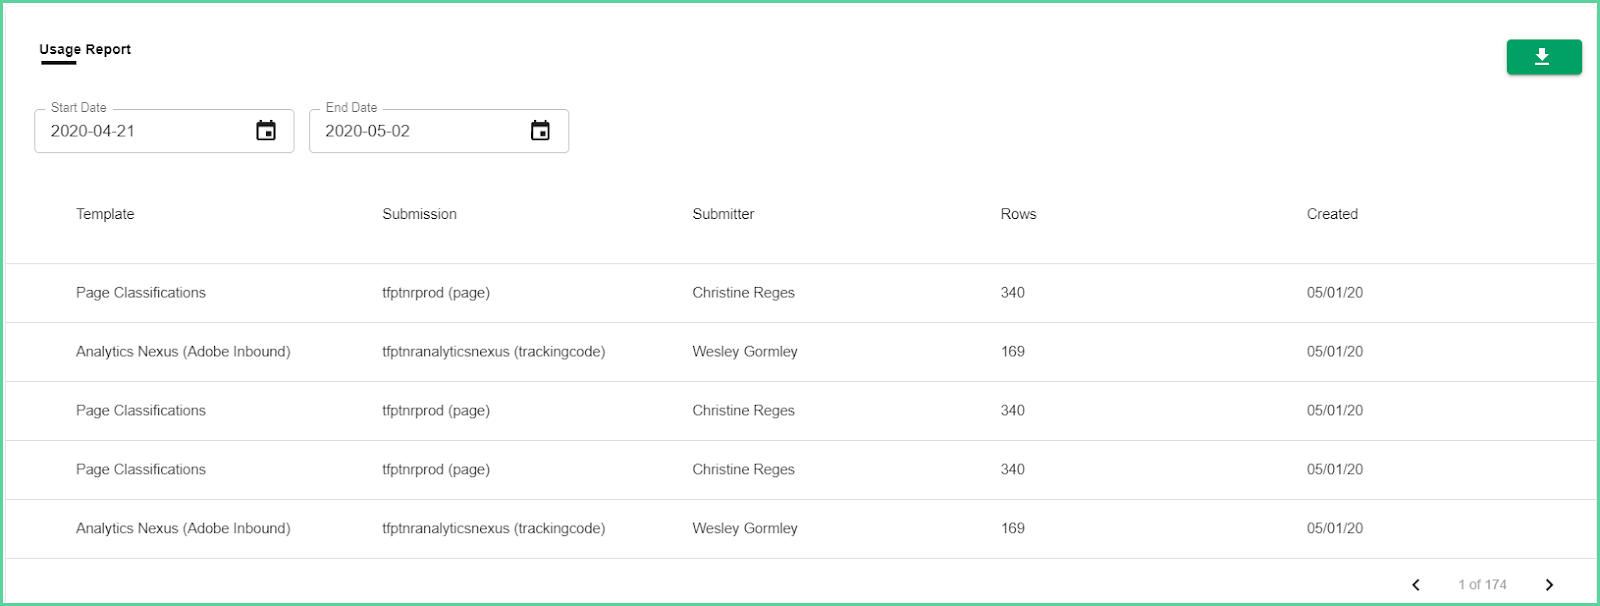
Task: Click the page indicator 1 of 174
Action: click(1482, 585)
